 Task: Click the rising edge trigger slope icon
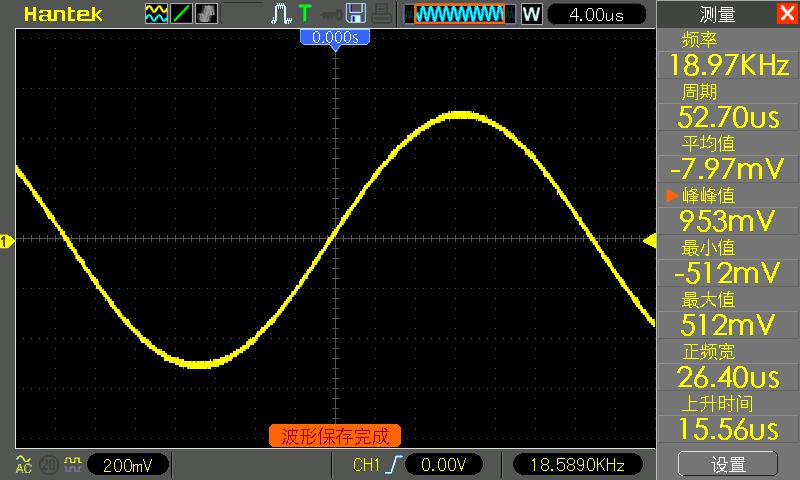(393, 465)
